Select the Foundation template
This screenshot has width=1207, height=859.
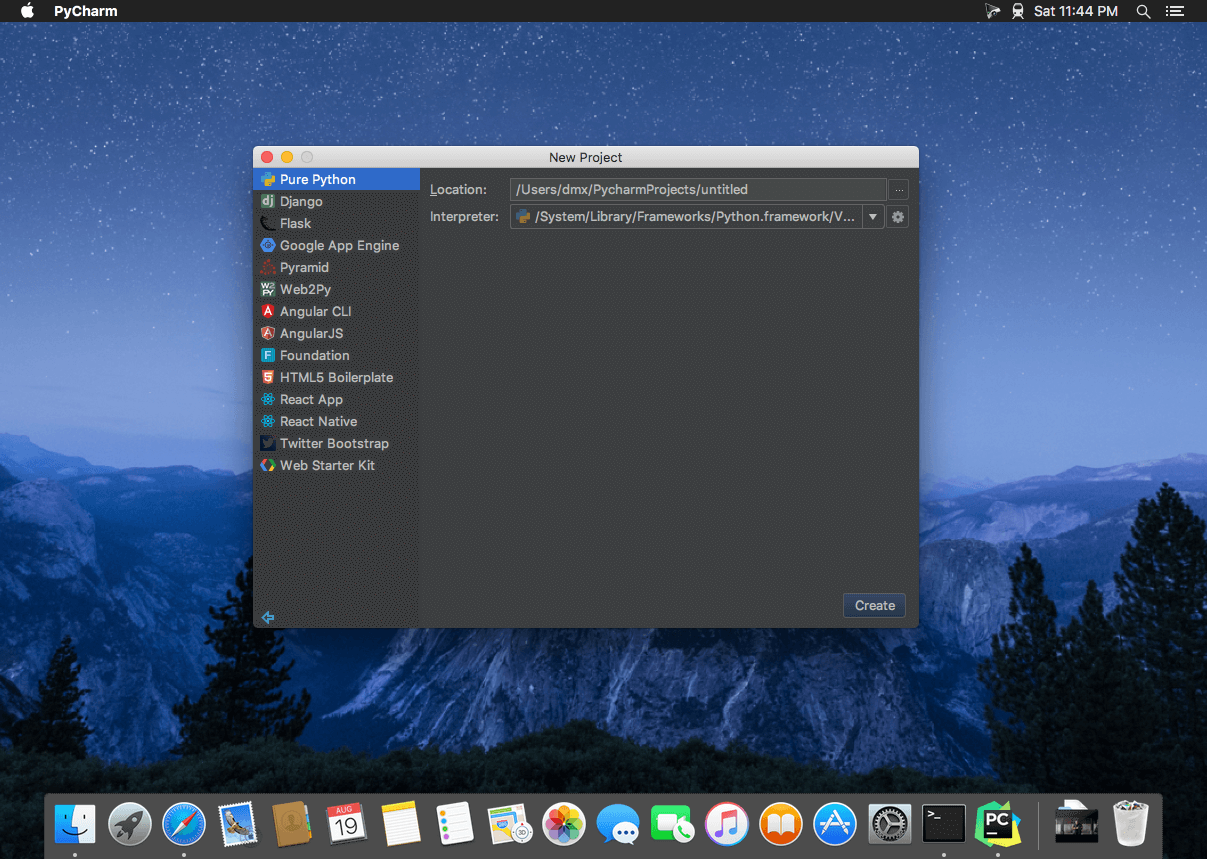coord(336,355)
